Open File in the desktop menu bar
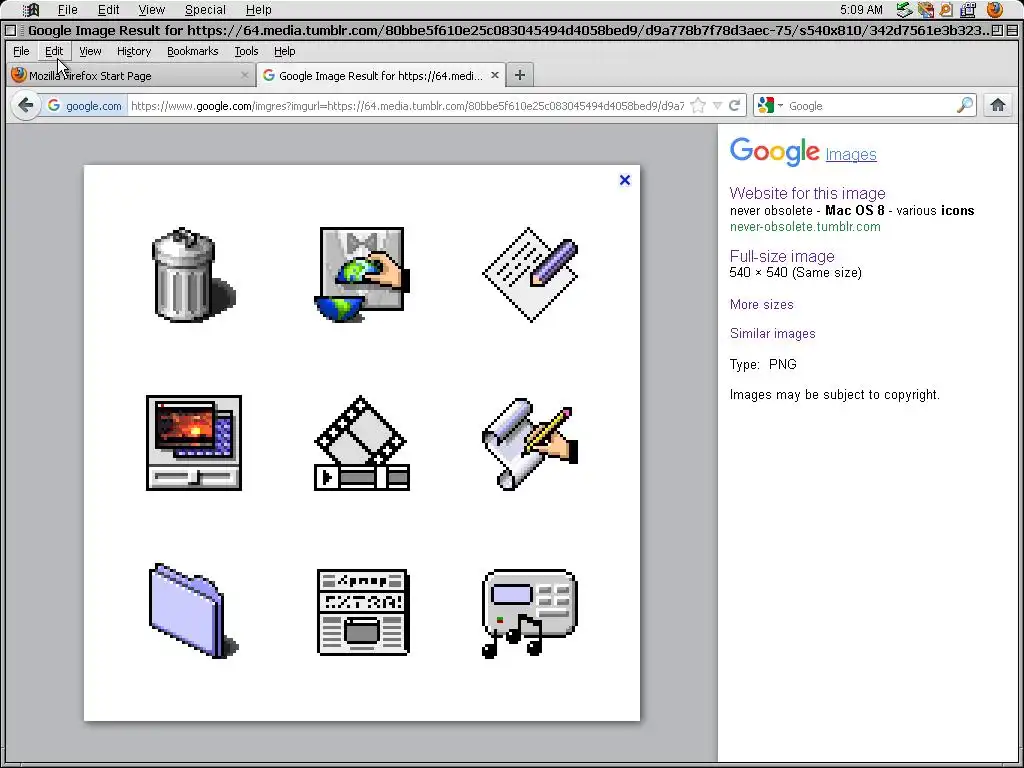This screenshot has height=768, width=1024. pyautogui.click(x=67, y=10)
